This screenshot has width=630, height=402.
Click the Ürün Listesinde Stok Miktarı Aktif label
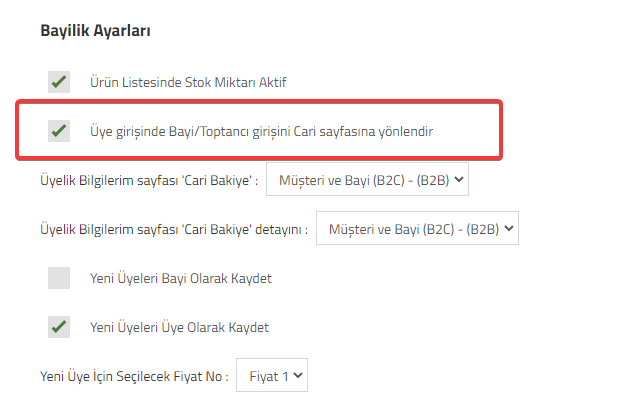(x=188, y=82)
